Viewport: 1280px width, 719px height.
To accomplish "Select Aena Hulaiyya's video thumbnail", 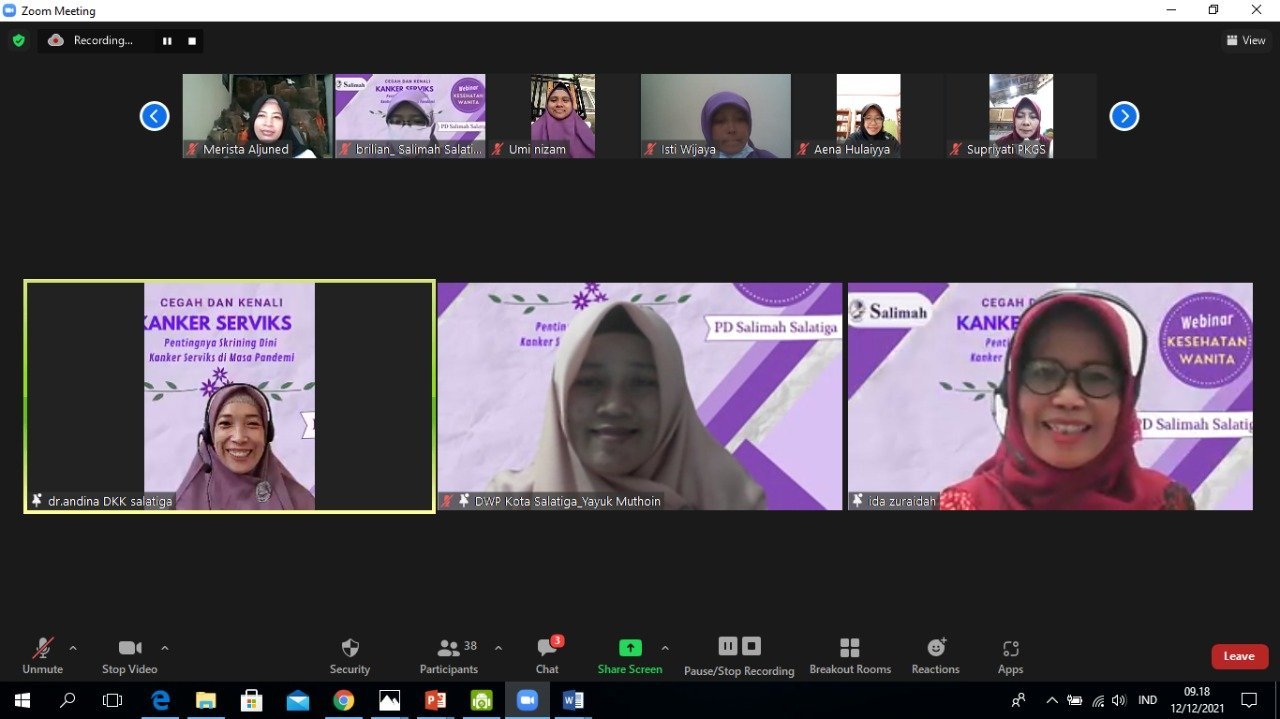I will [x=868, y=116].
